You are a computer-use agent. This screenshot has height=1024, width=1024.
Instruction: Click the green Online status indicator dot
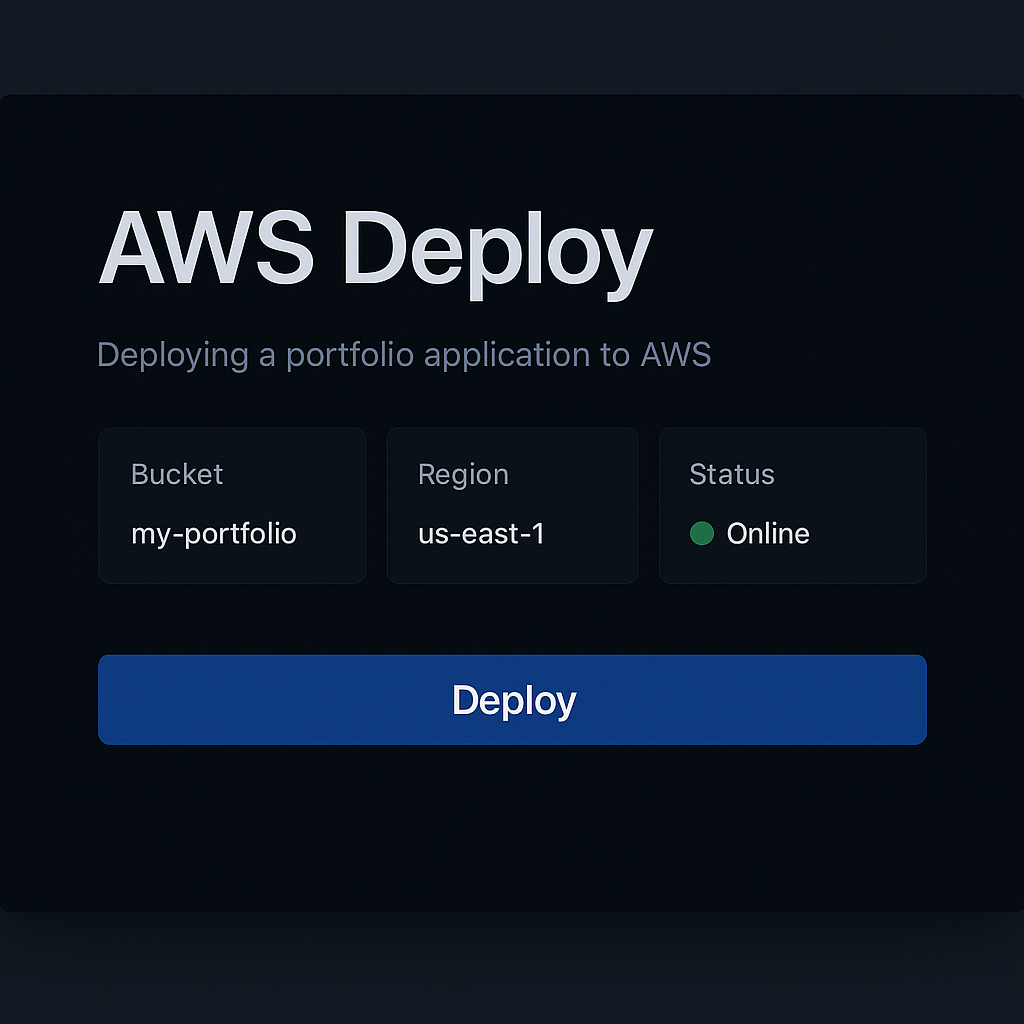click(x=702, y=534)
